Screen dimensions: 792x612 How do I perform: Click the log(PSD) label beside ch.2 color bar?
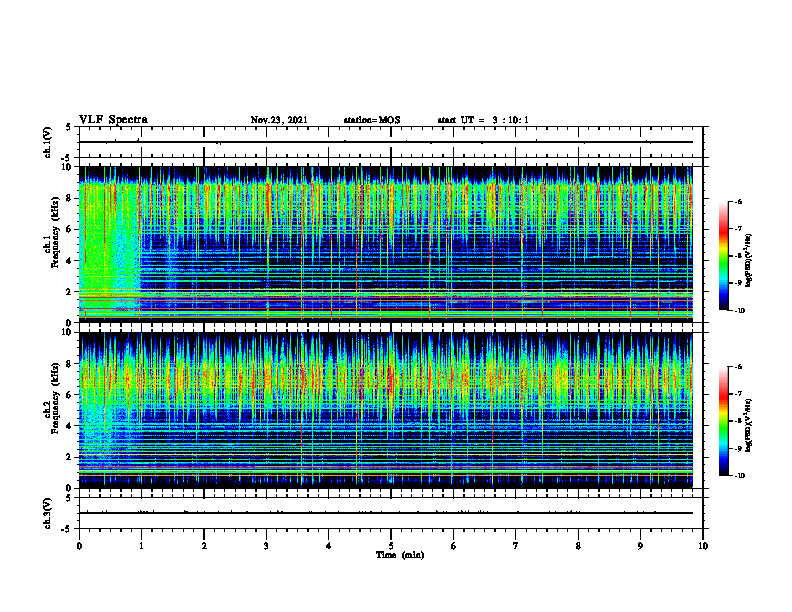[748, 425]
